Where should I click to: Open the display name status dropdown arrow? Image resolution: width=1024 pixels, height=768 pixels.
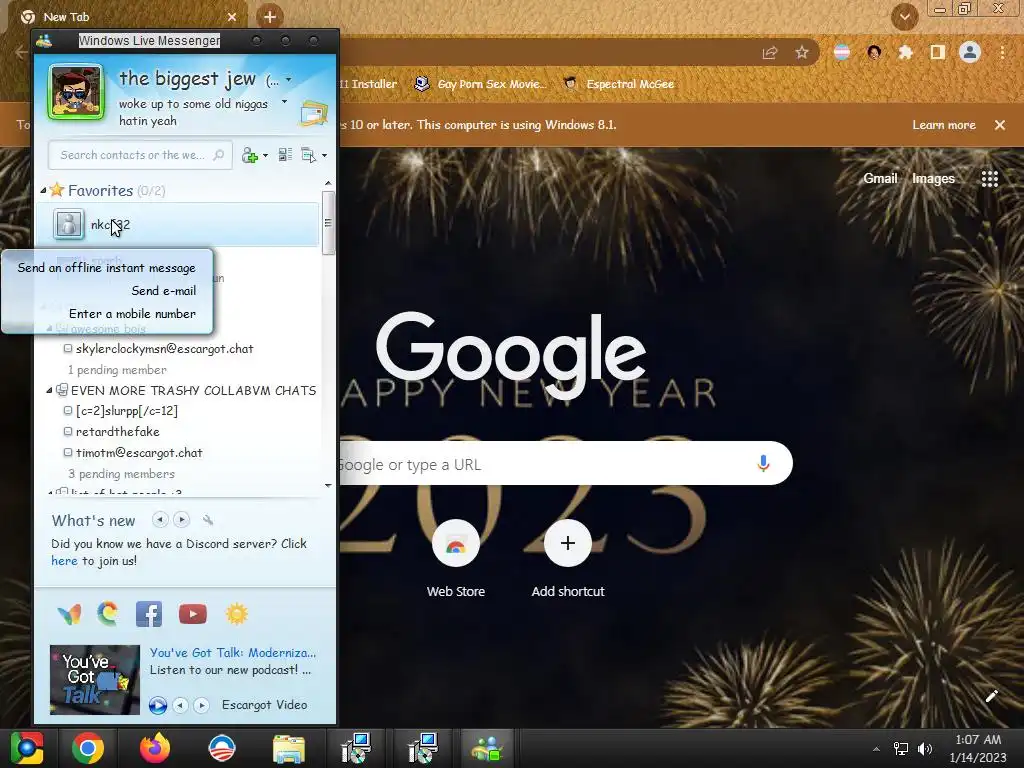pos(288,80)
